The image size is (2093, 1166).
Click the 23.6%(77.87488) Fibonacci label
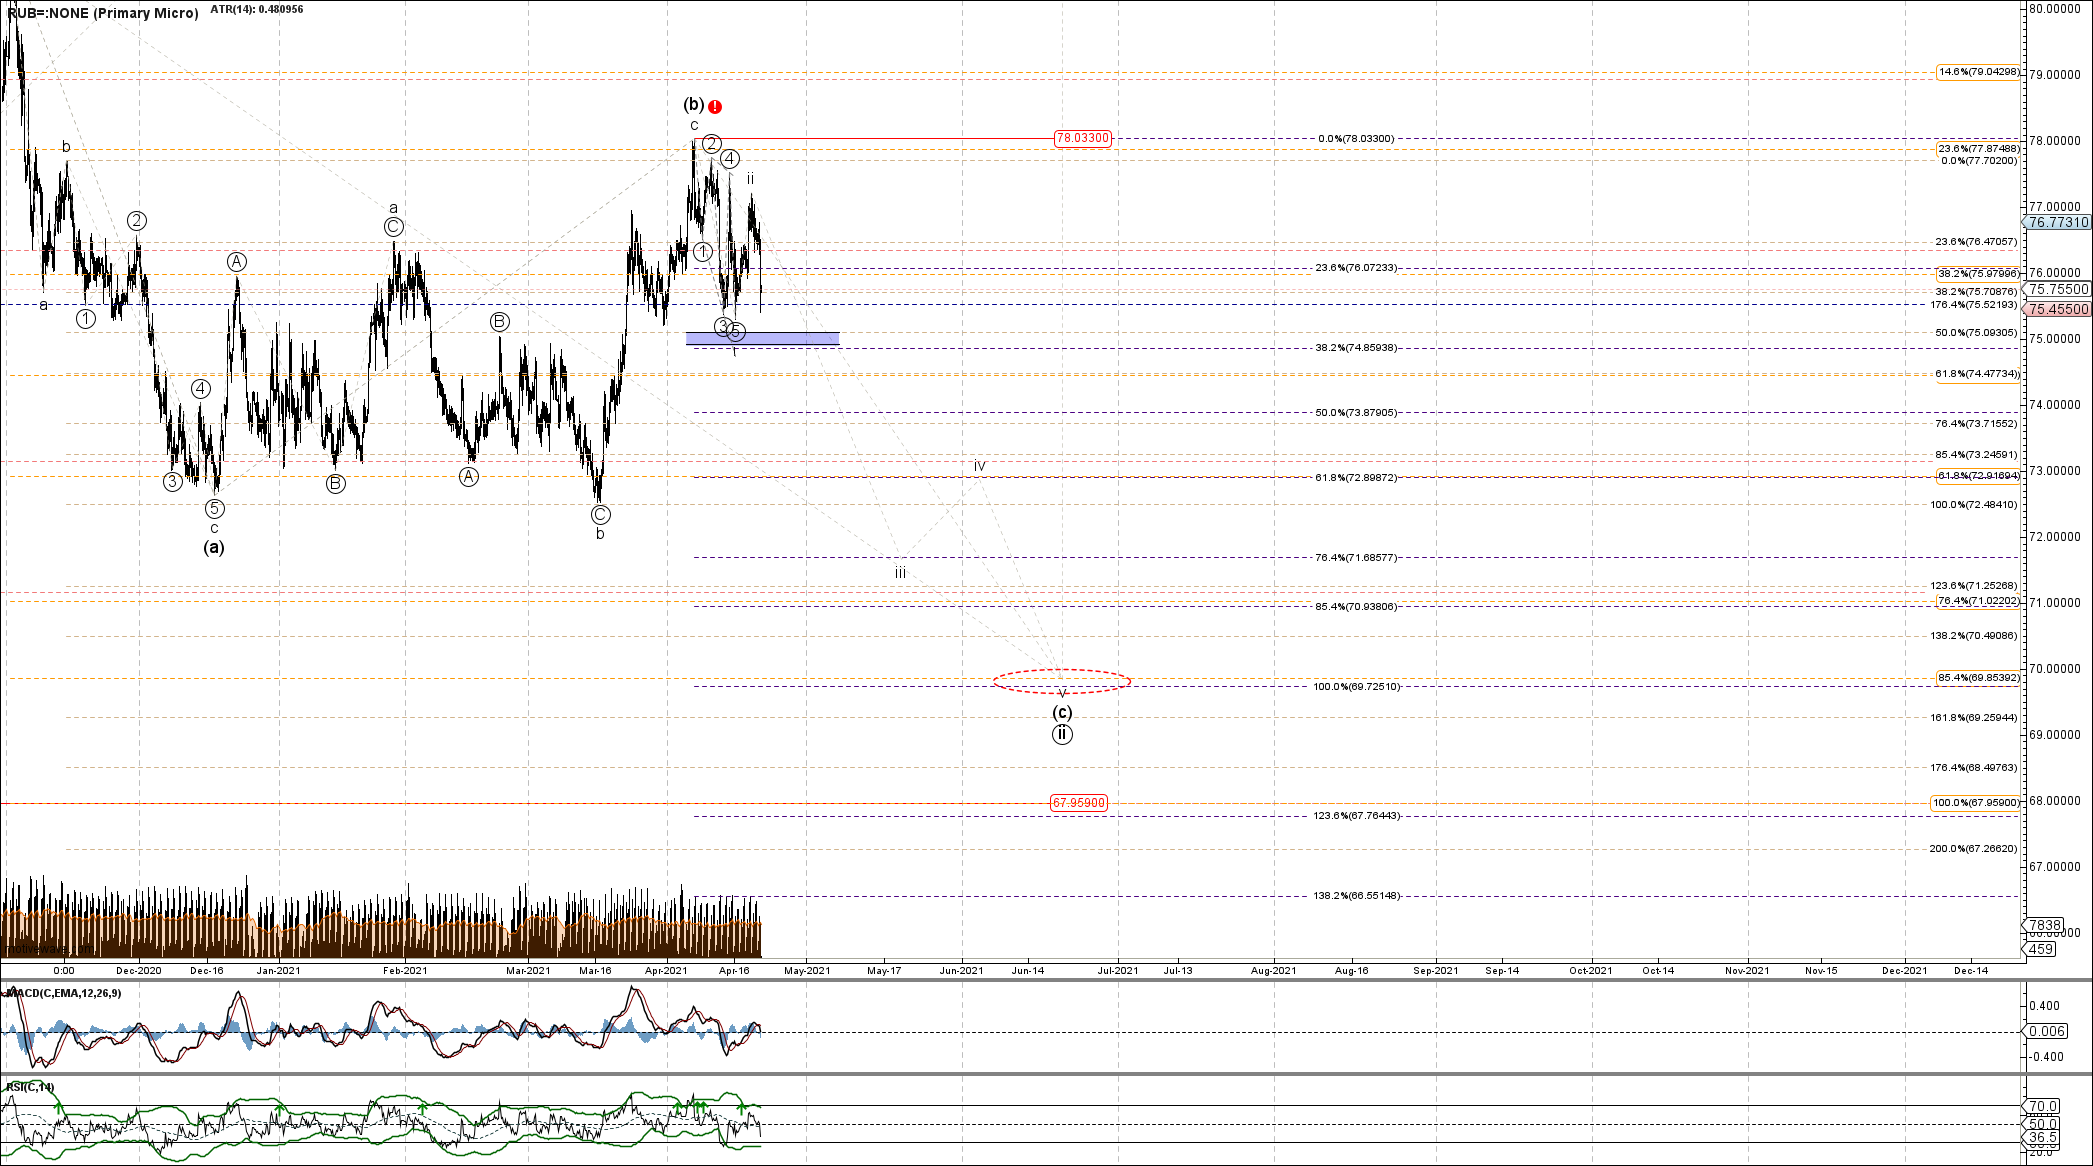coord(1978,149)
